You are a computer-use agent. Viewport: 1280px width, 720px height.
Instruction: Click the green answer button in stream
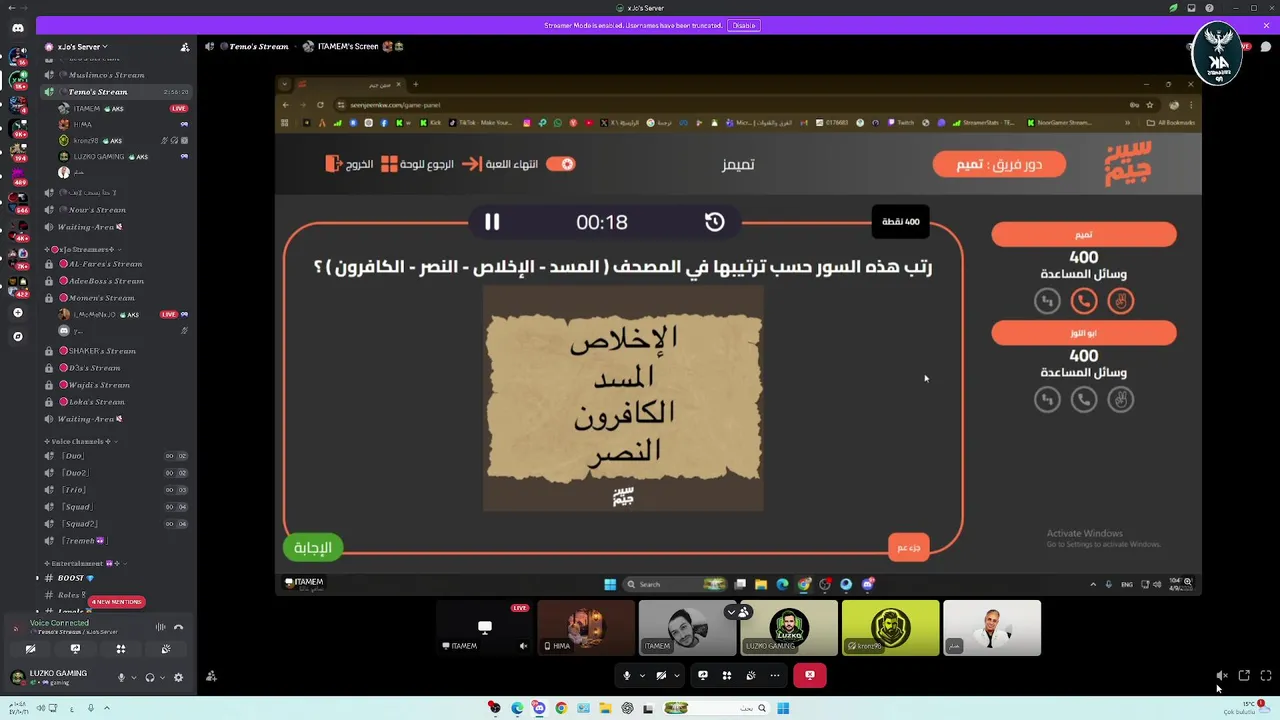pos(313,547)
